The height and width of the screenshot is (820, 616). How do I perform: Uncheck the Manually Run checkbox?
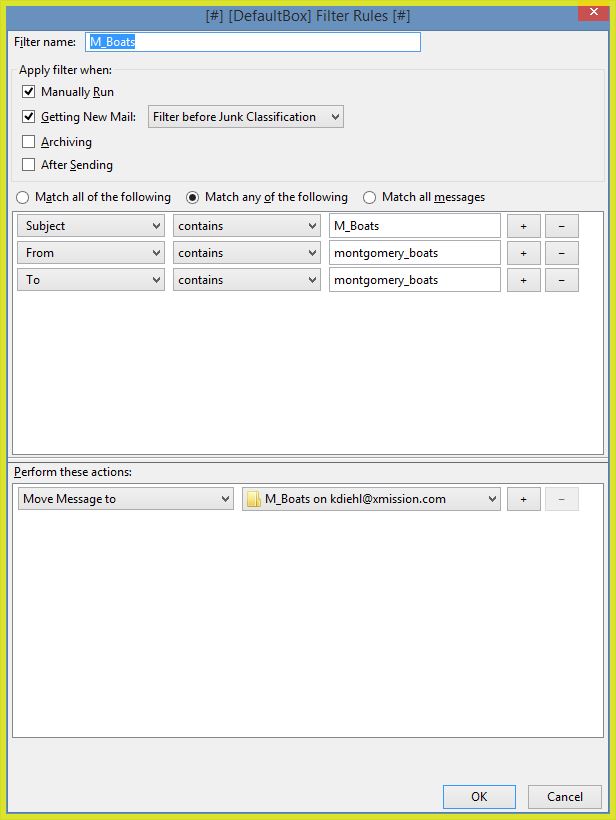(x=29, y=92)
